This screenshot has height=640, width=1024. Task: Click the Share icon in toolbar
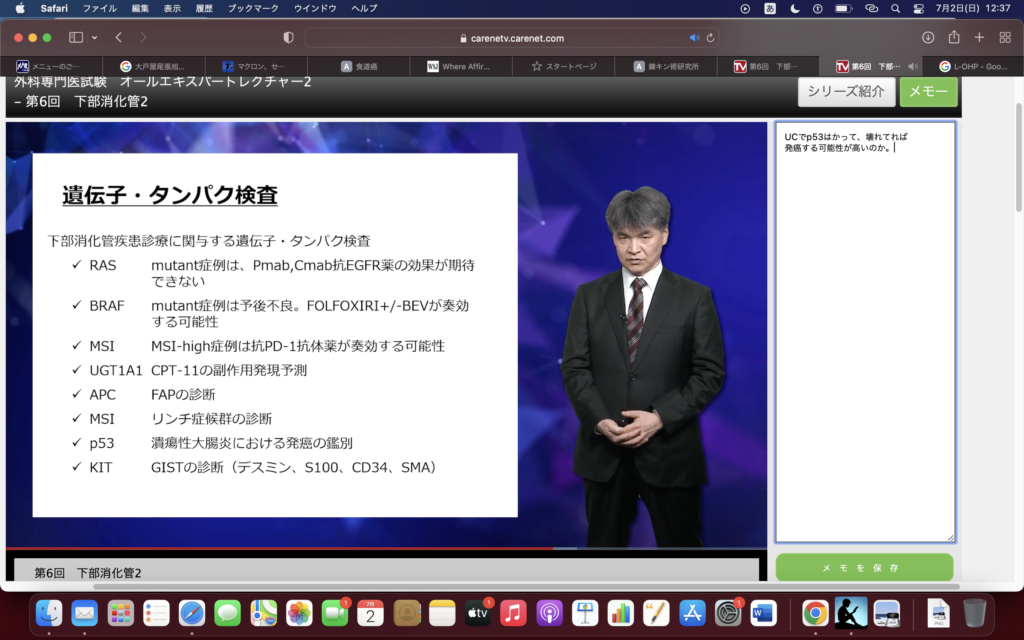pos(953,37)
